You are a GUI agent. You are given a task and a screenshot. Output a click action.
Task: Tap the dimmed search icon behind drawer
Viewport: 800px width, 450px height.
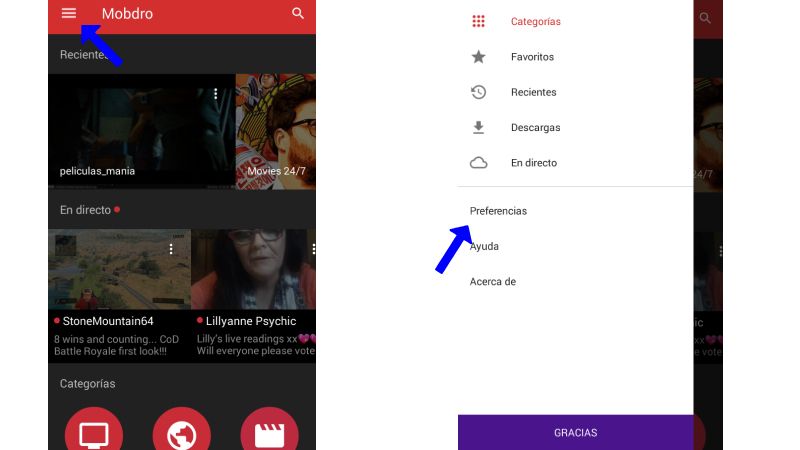(705, 18)
